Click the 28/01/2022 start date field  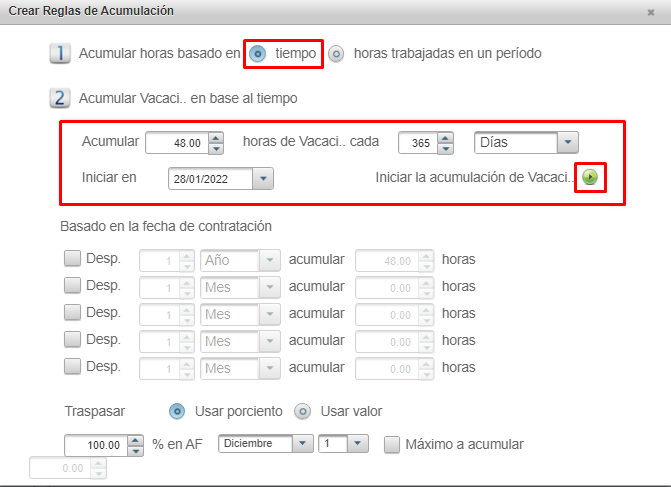(x=210, y=178)
